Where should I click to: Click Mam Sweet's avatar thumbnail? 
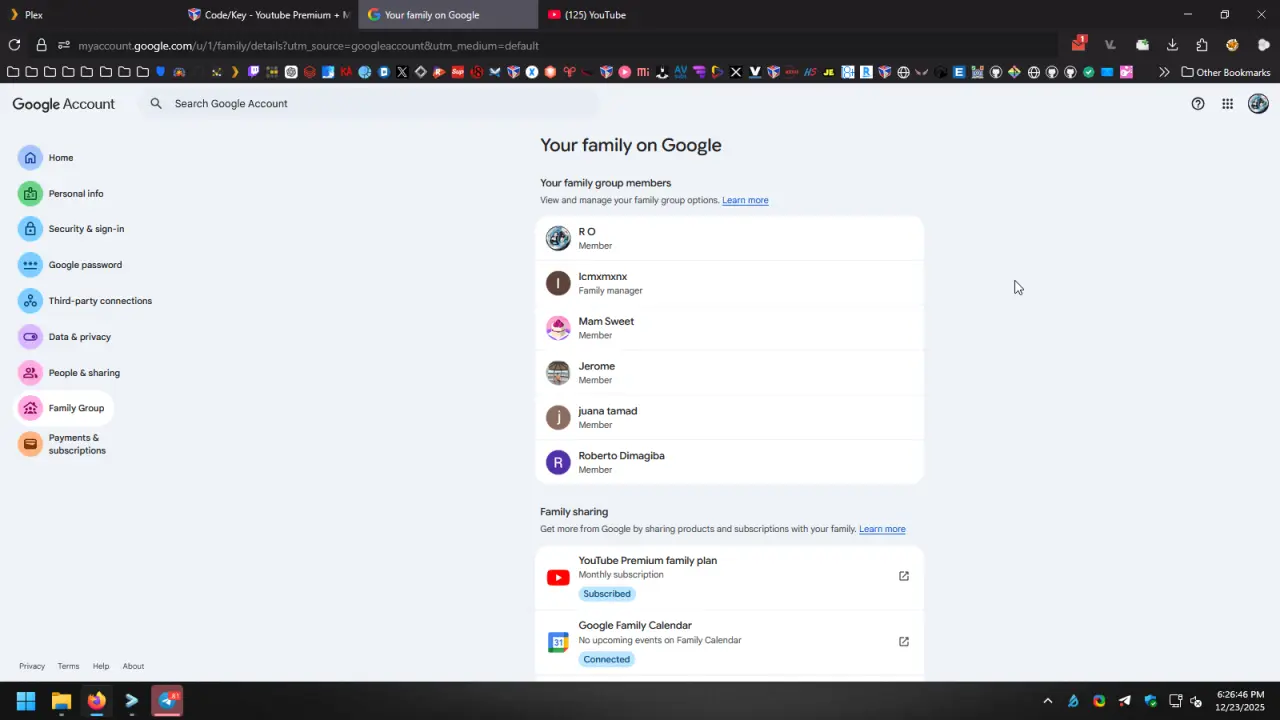pyautogui.click(x=558, y=328)
